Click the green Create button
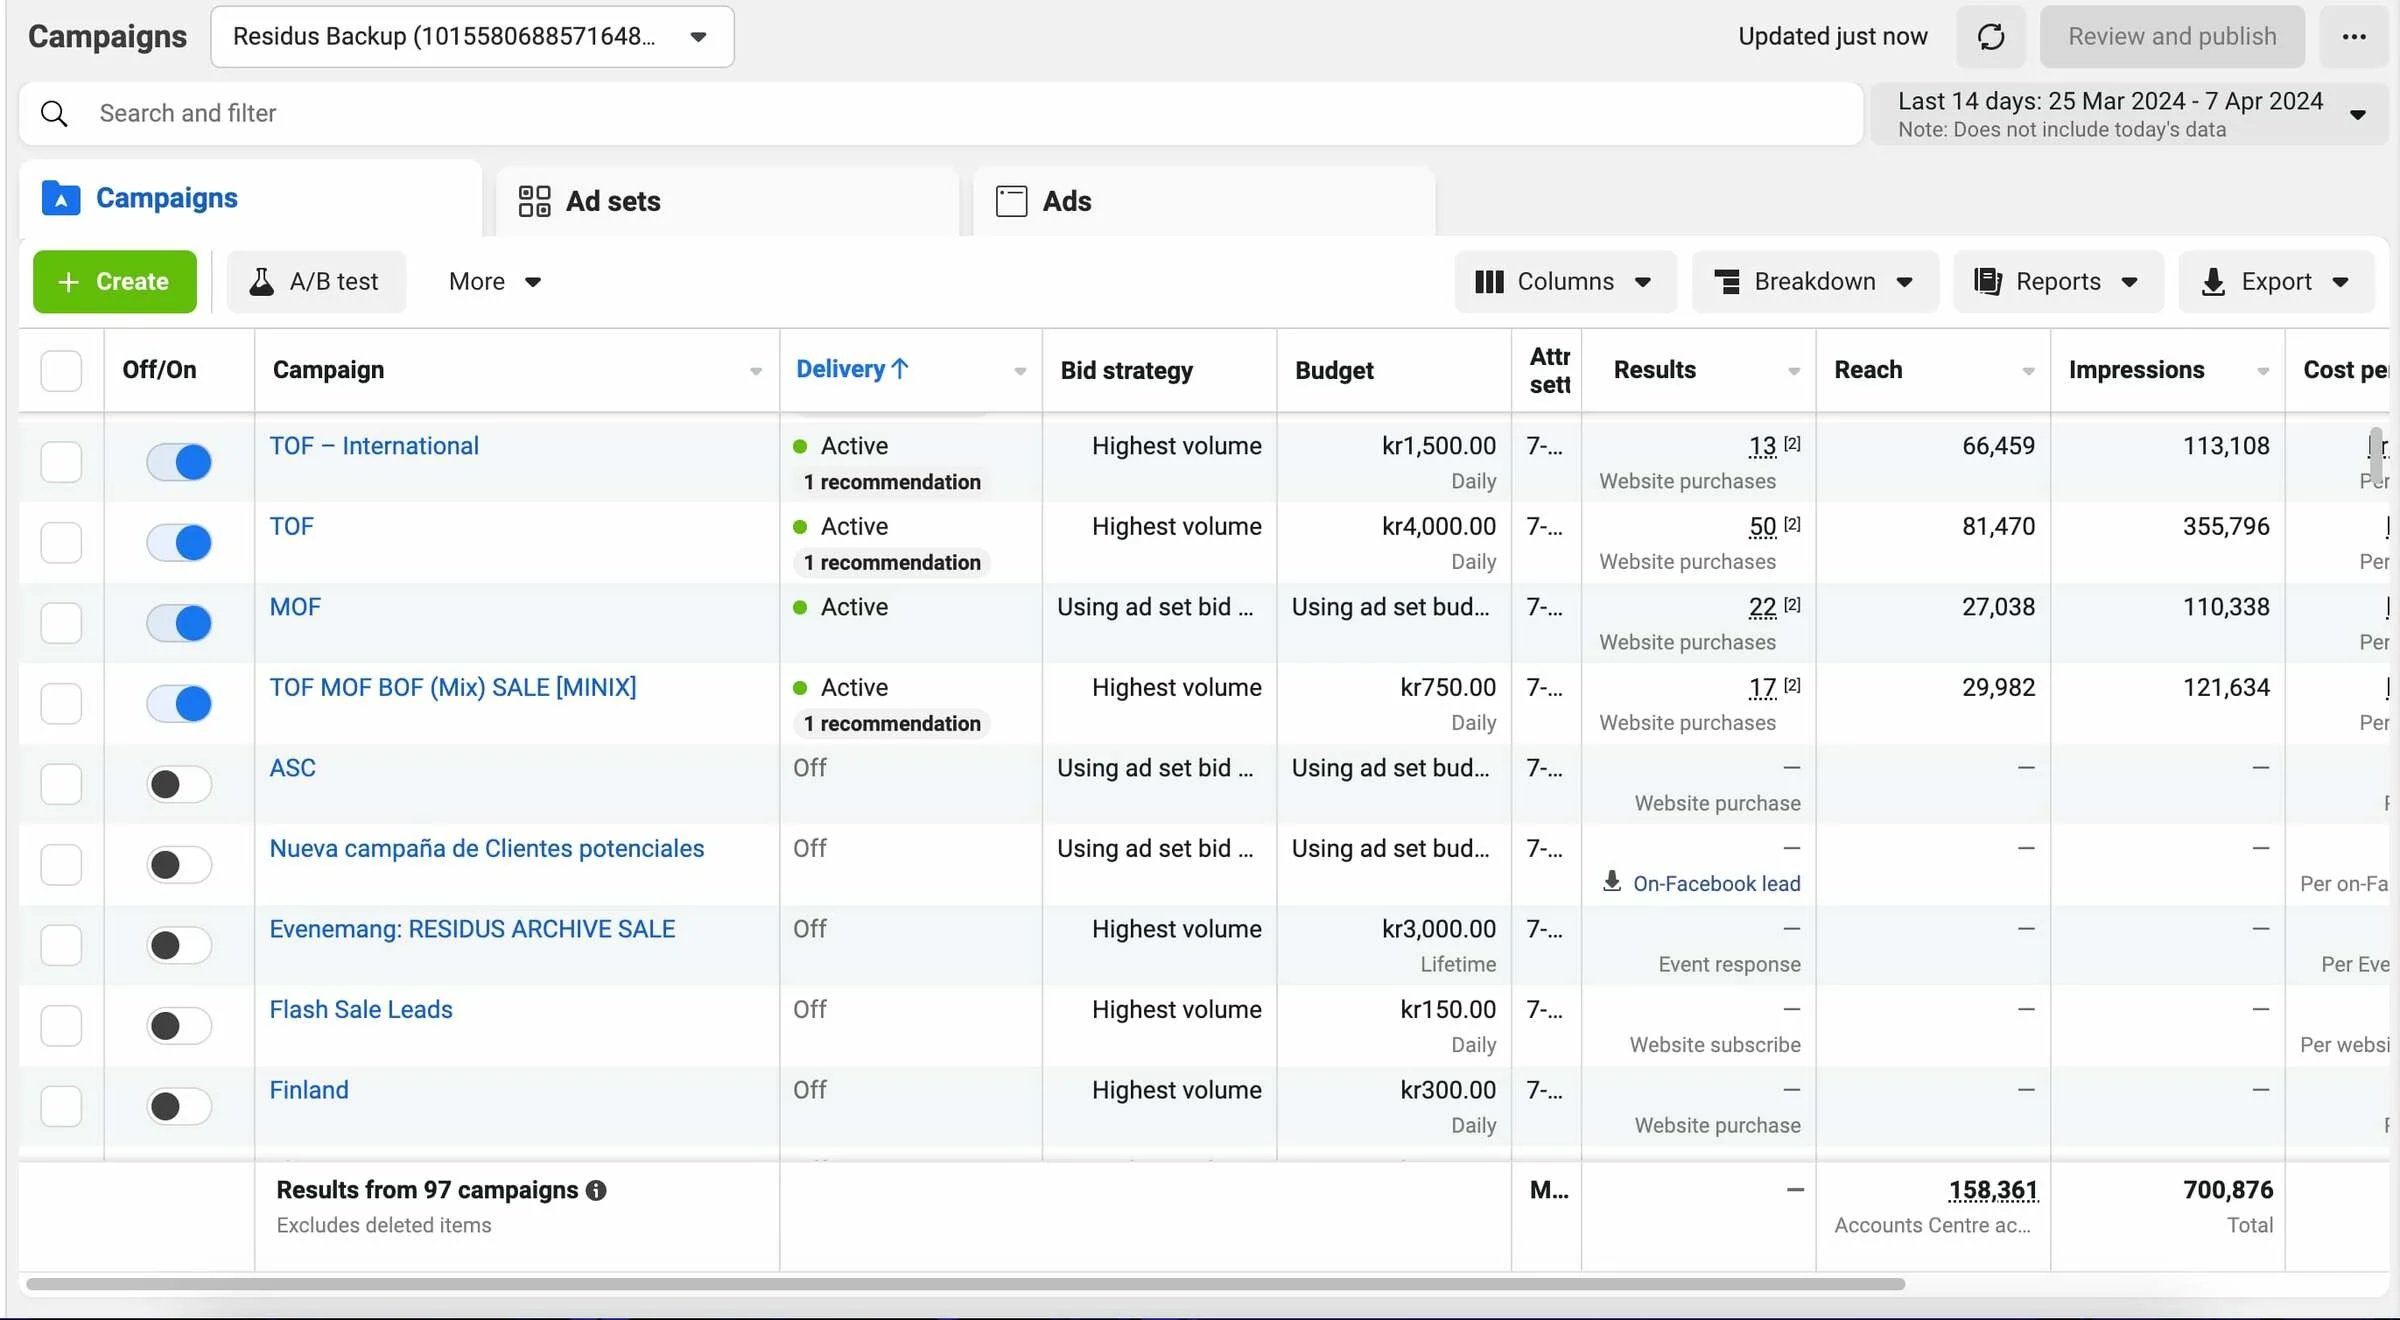The image size is (2400, 1320). tap(114, 281)
